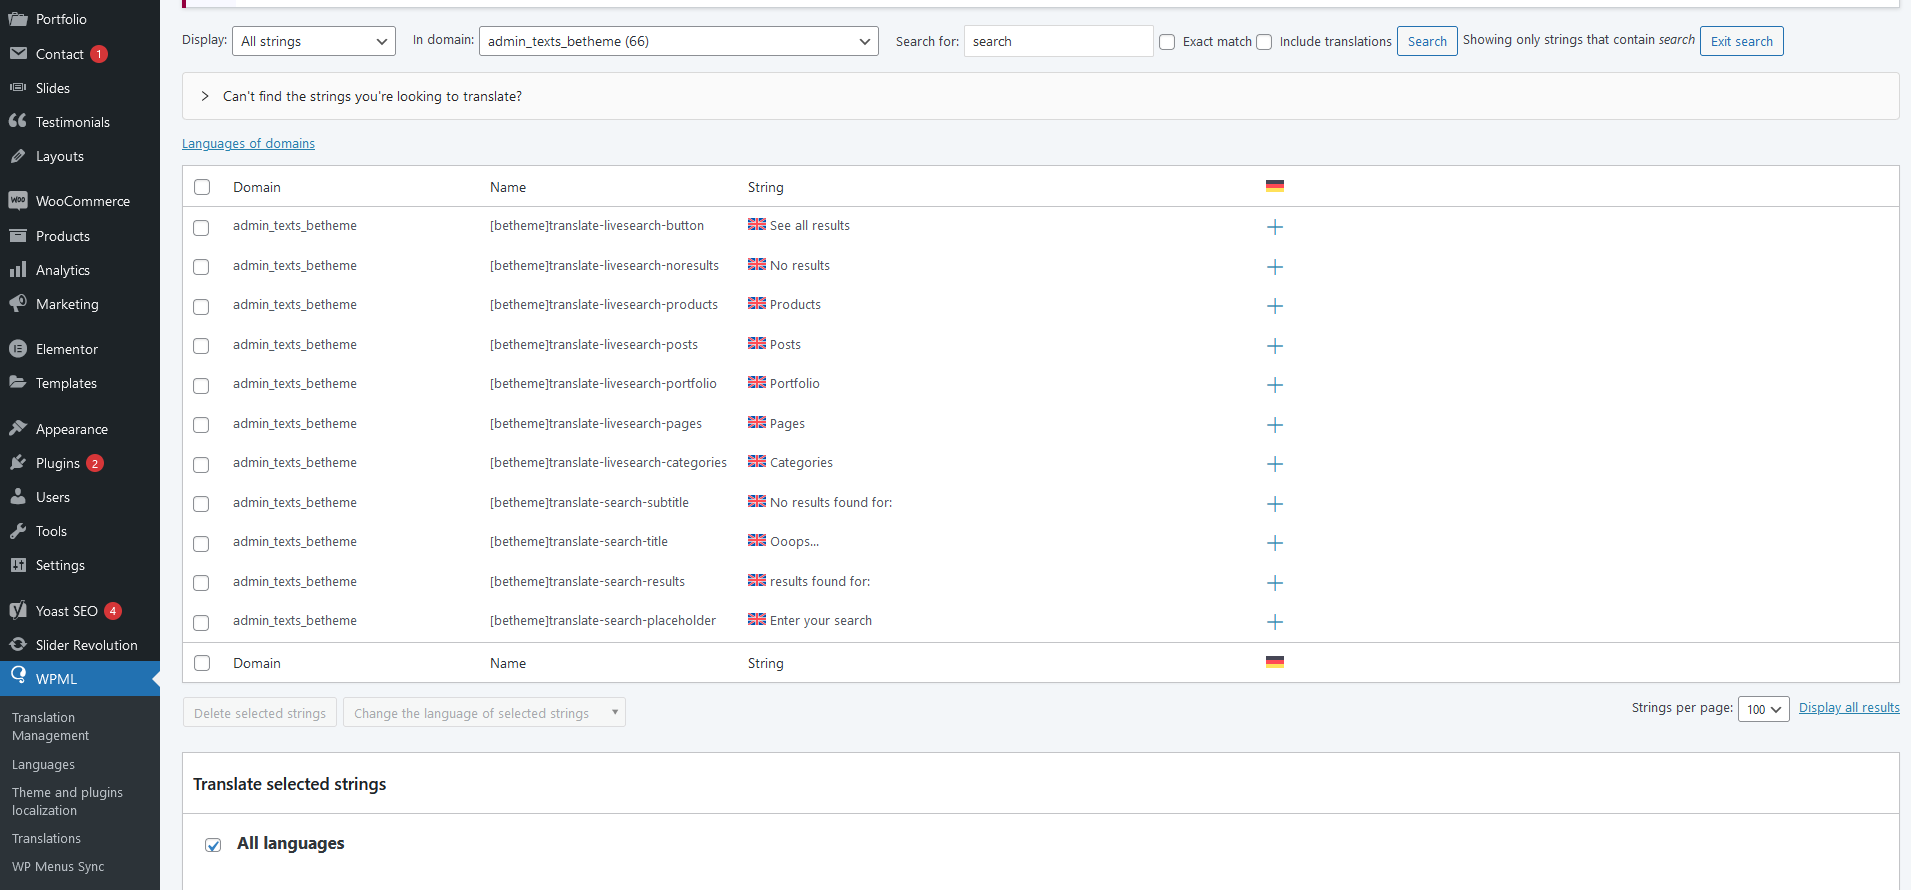Image resolution: width=1911 pixels, height=890 pixels.
Task: Check the livesearch-noresults row checkbox
Action: pyautogui.click(x=201, y=267)
